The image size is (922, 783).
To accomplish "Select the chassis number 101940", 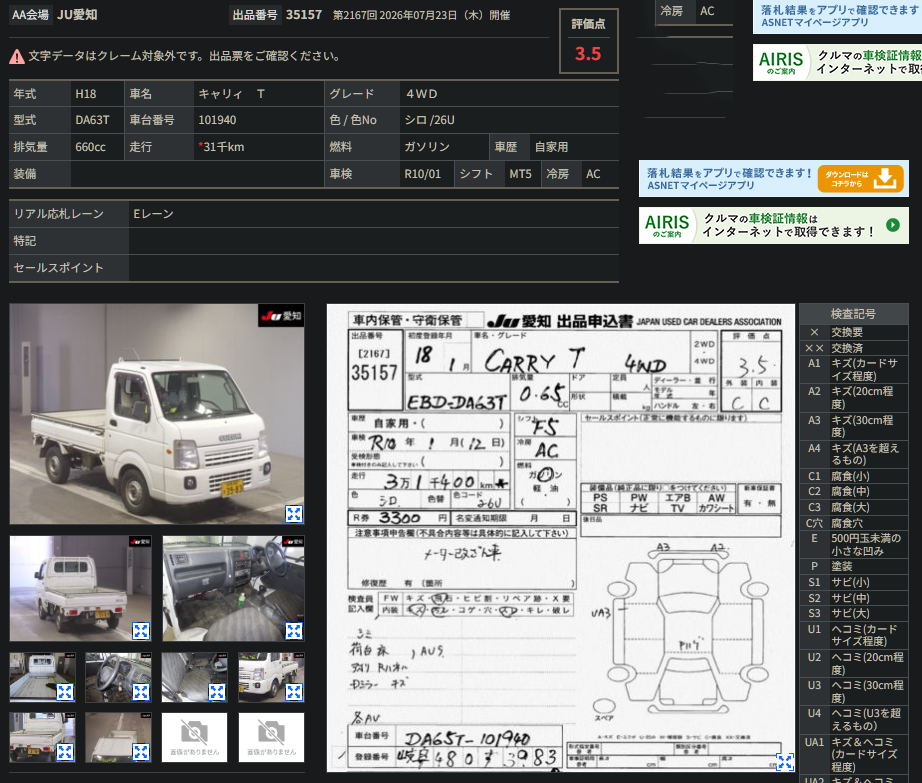I will pyautogui.click(x=217, y=120).
